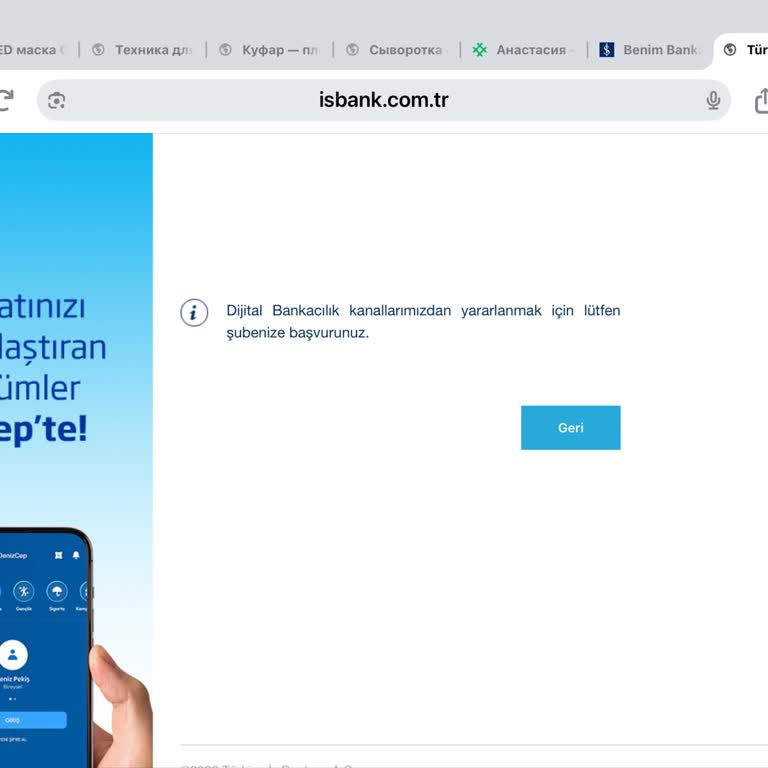Screen dimensions: 768x768
Task: Click the 'şubenize başvurunuz.' text line
Action: 297,333
